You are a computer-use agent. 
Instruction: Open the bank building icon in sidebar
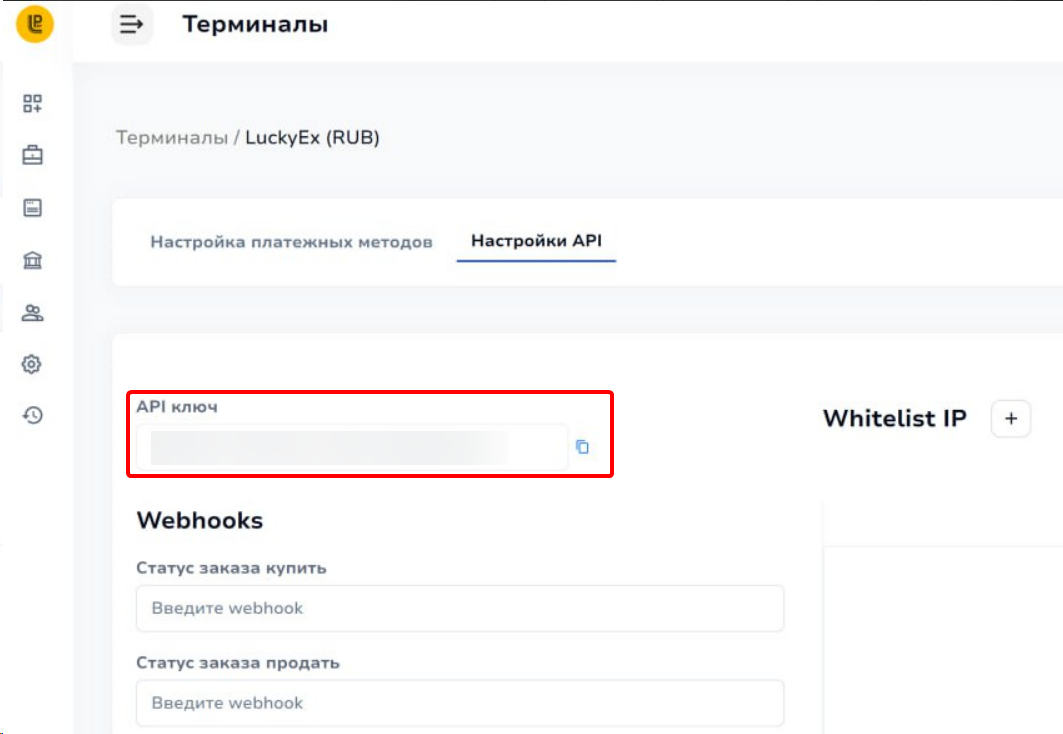point(33,261)
